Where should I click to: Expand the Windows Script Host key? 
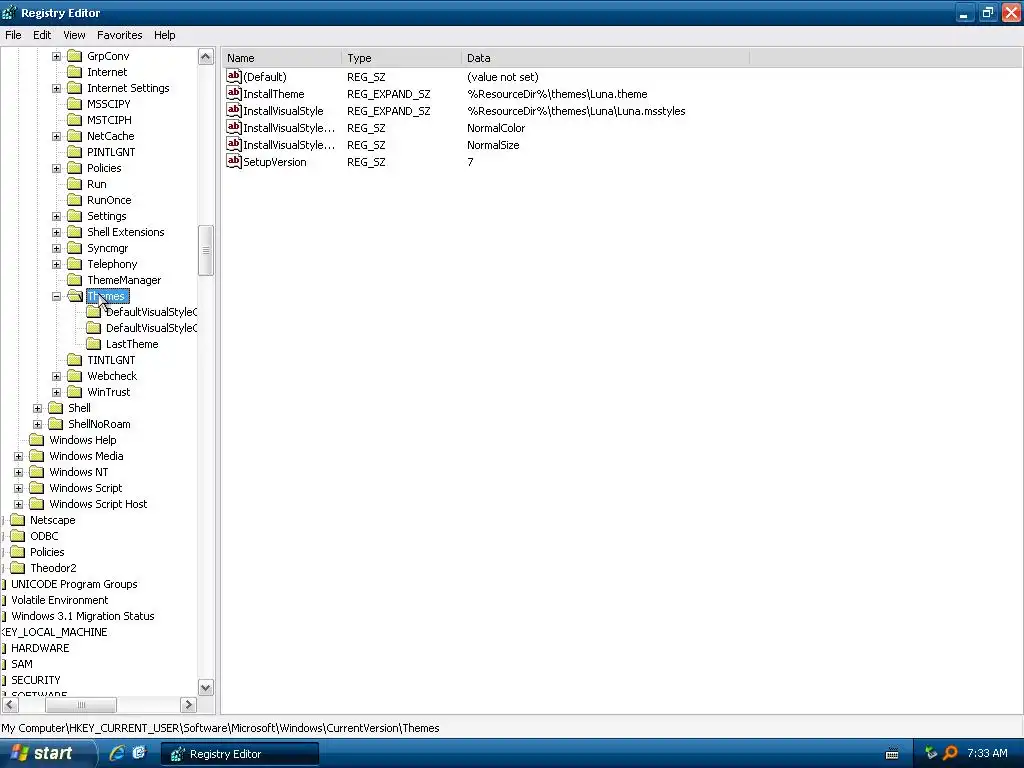18,505
